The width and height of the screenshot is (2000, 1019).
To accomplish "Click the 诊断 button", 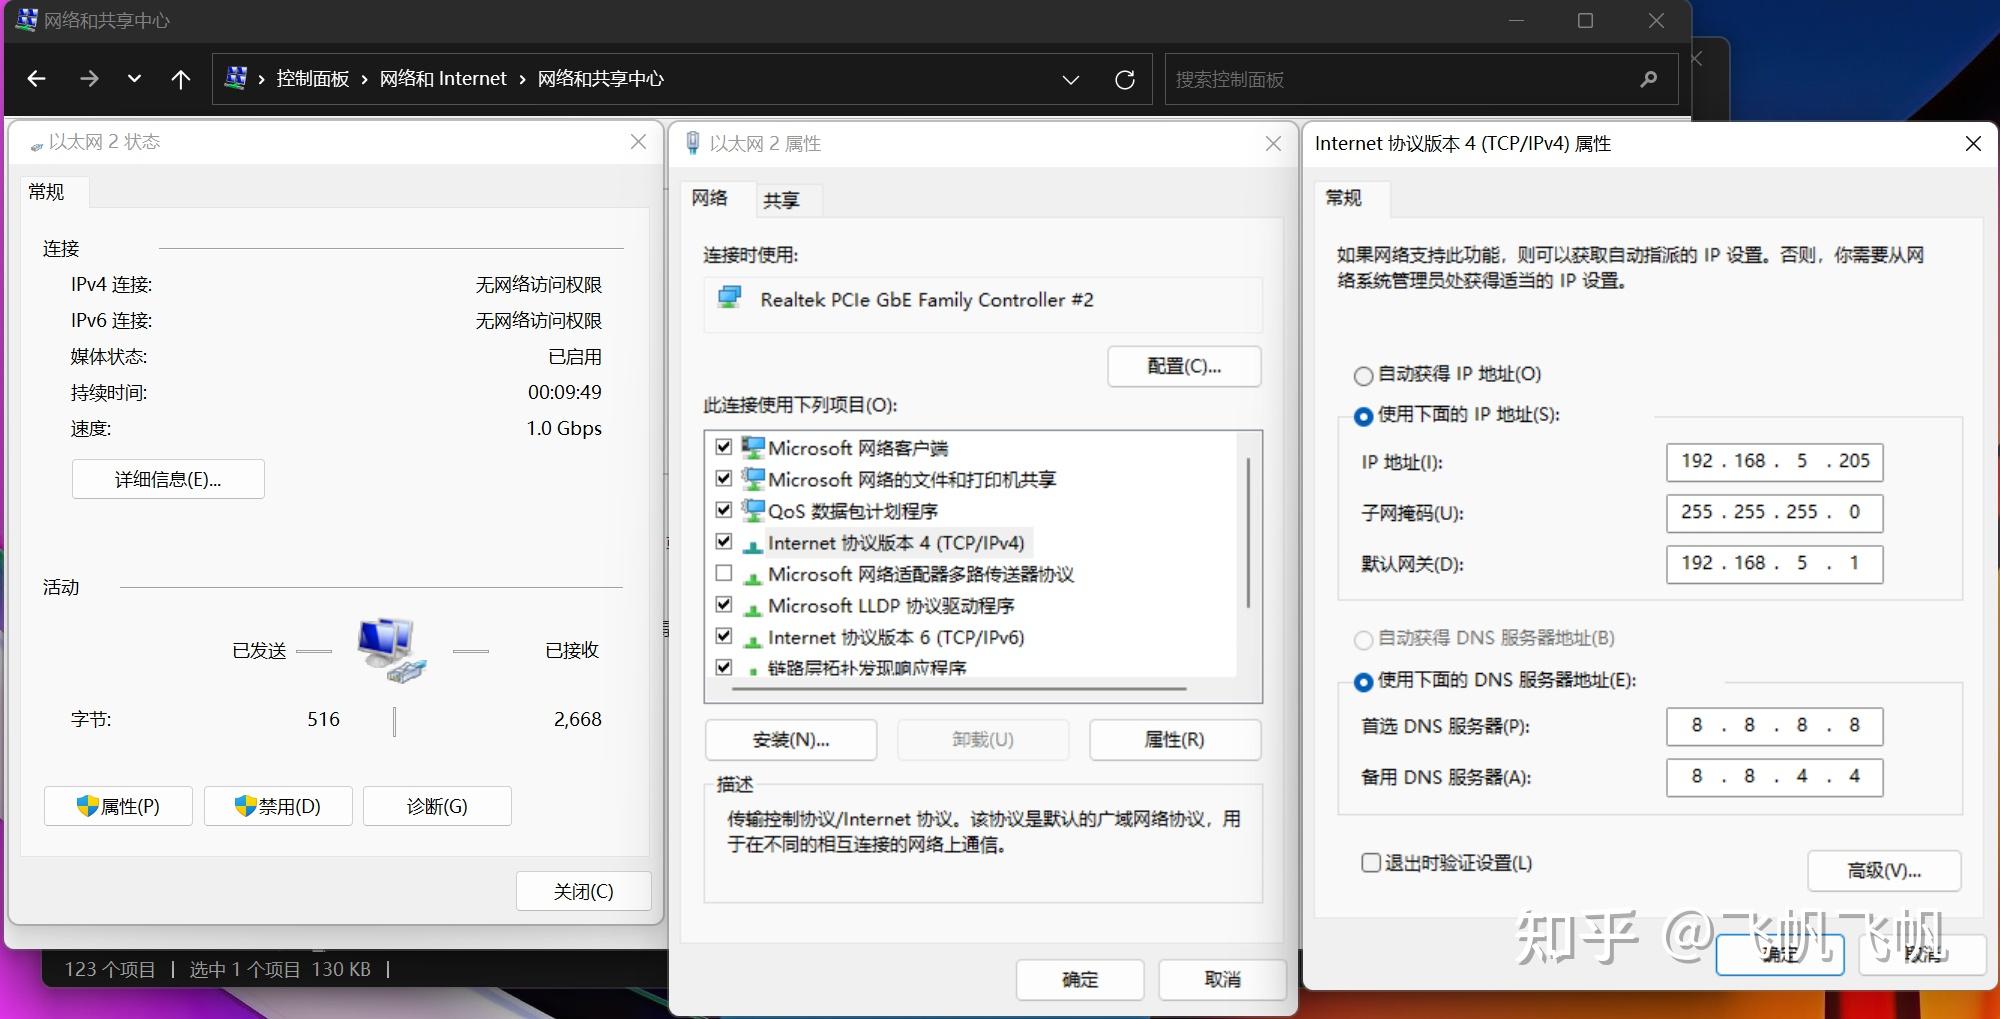I will [x=437, y=806].
